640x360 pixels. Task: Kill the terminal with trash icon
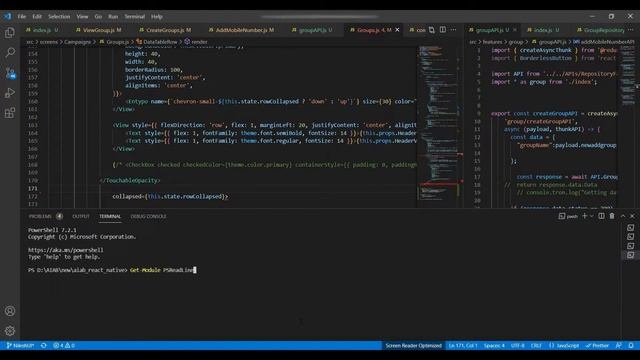[612, 216]
